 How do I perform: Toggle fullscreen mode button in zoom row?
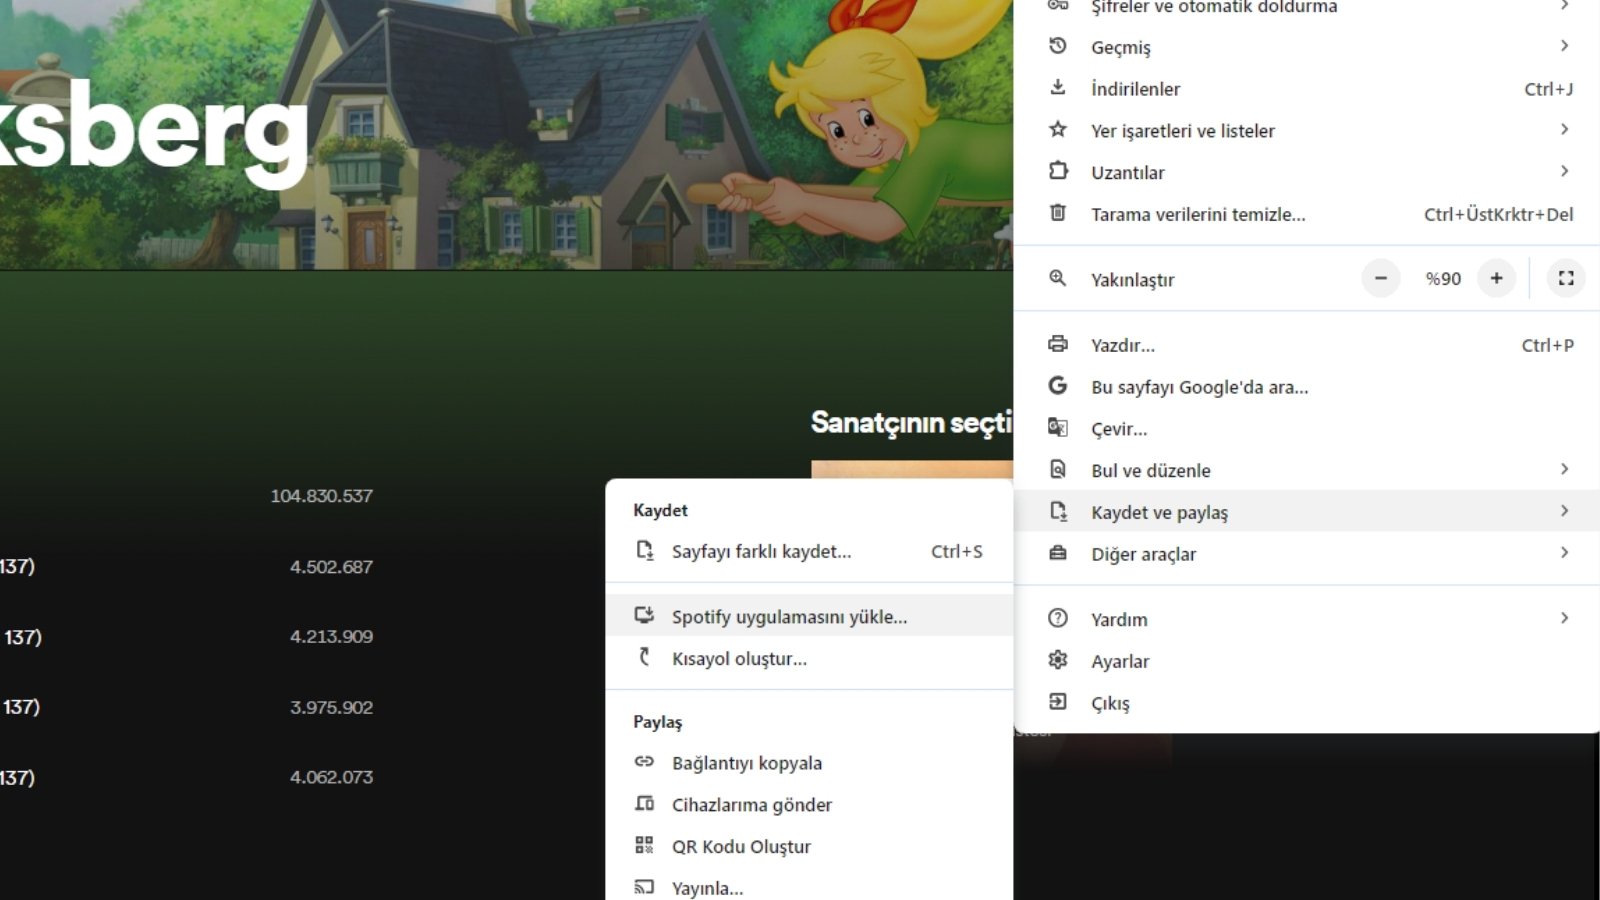1566,278
